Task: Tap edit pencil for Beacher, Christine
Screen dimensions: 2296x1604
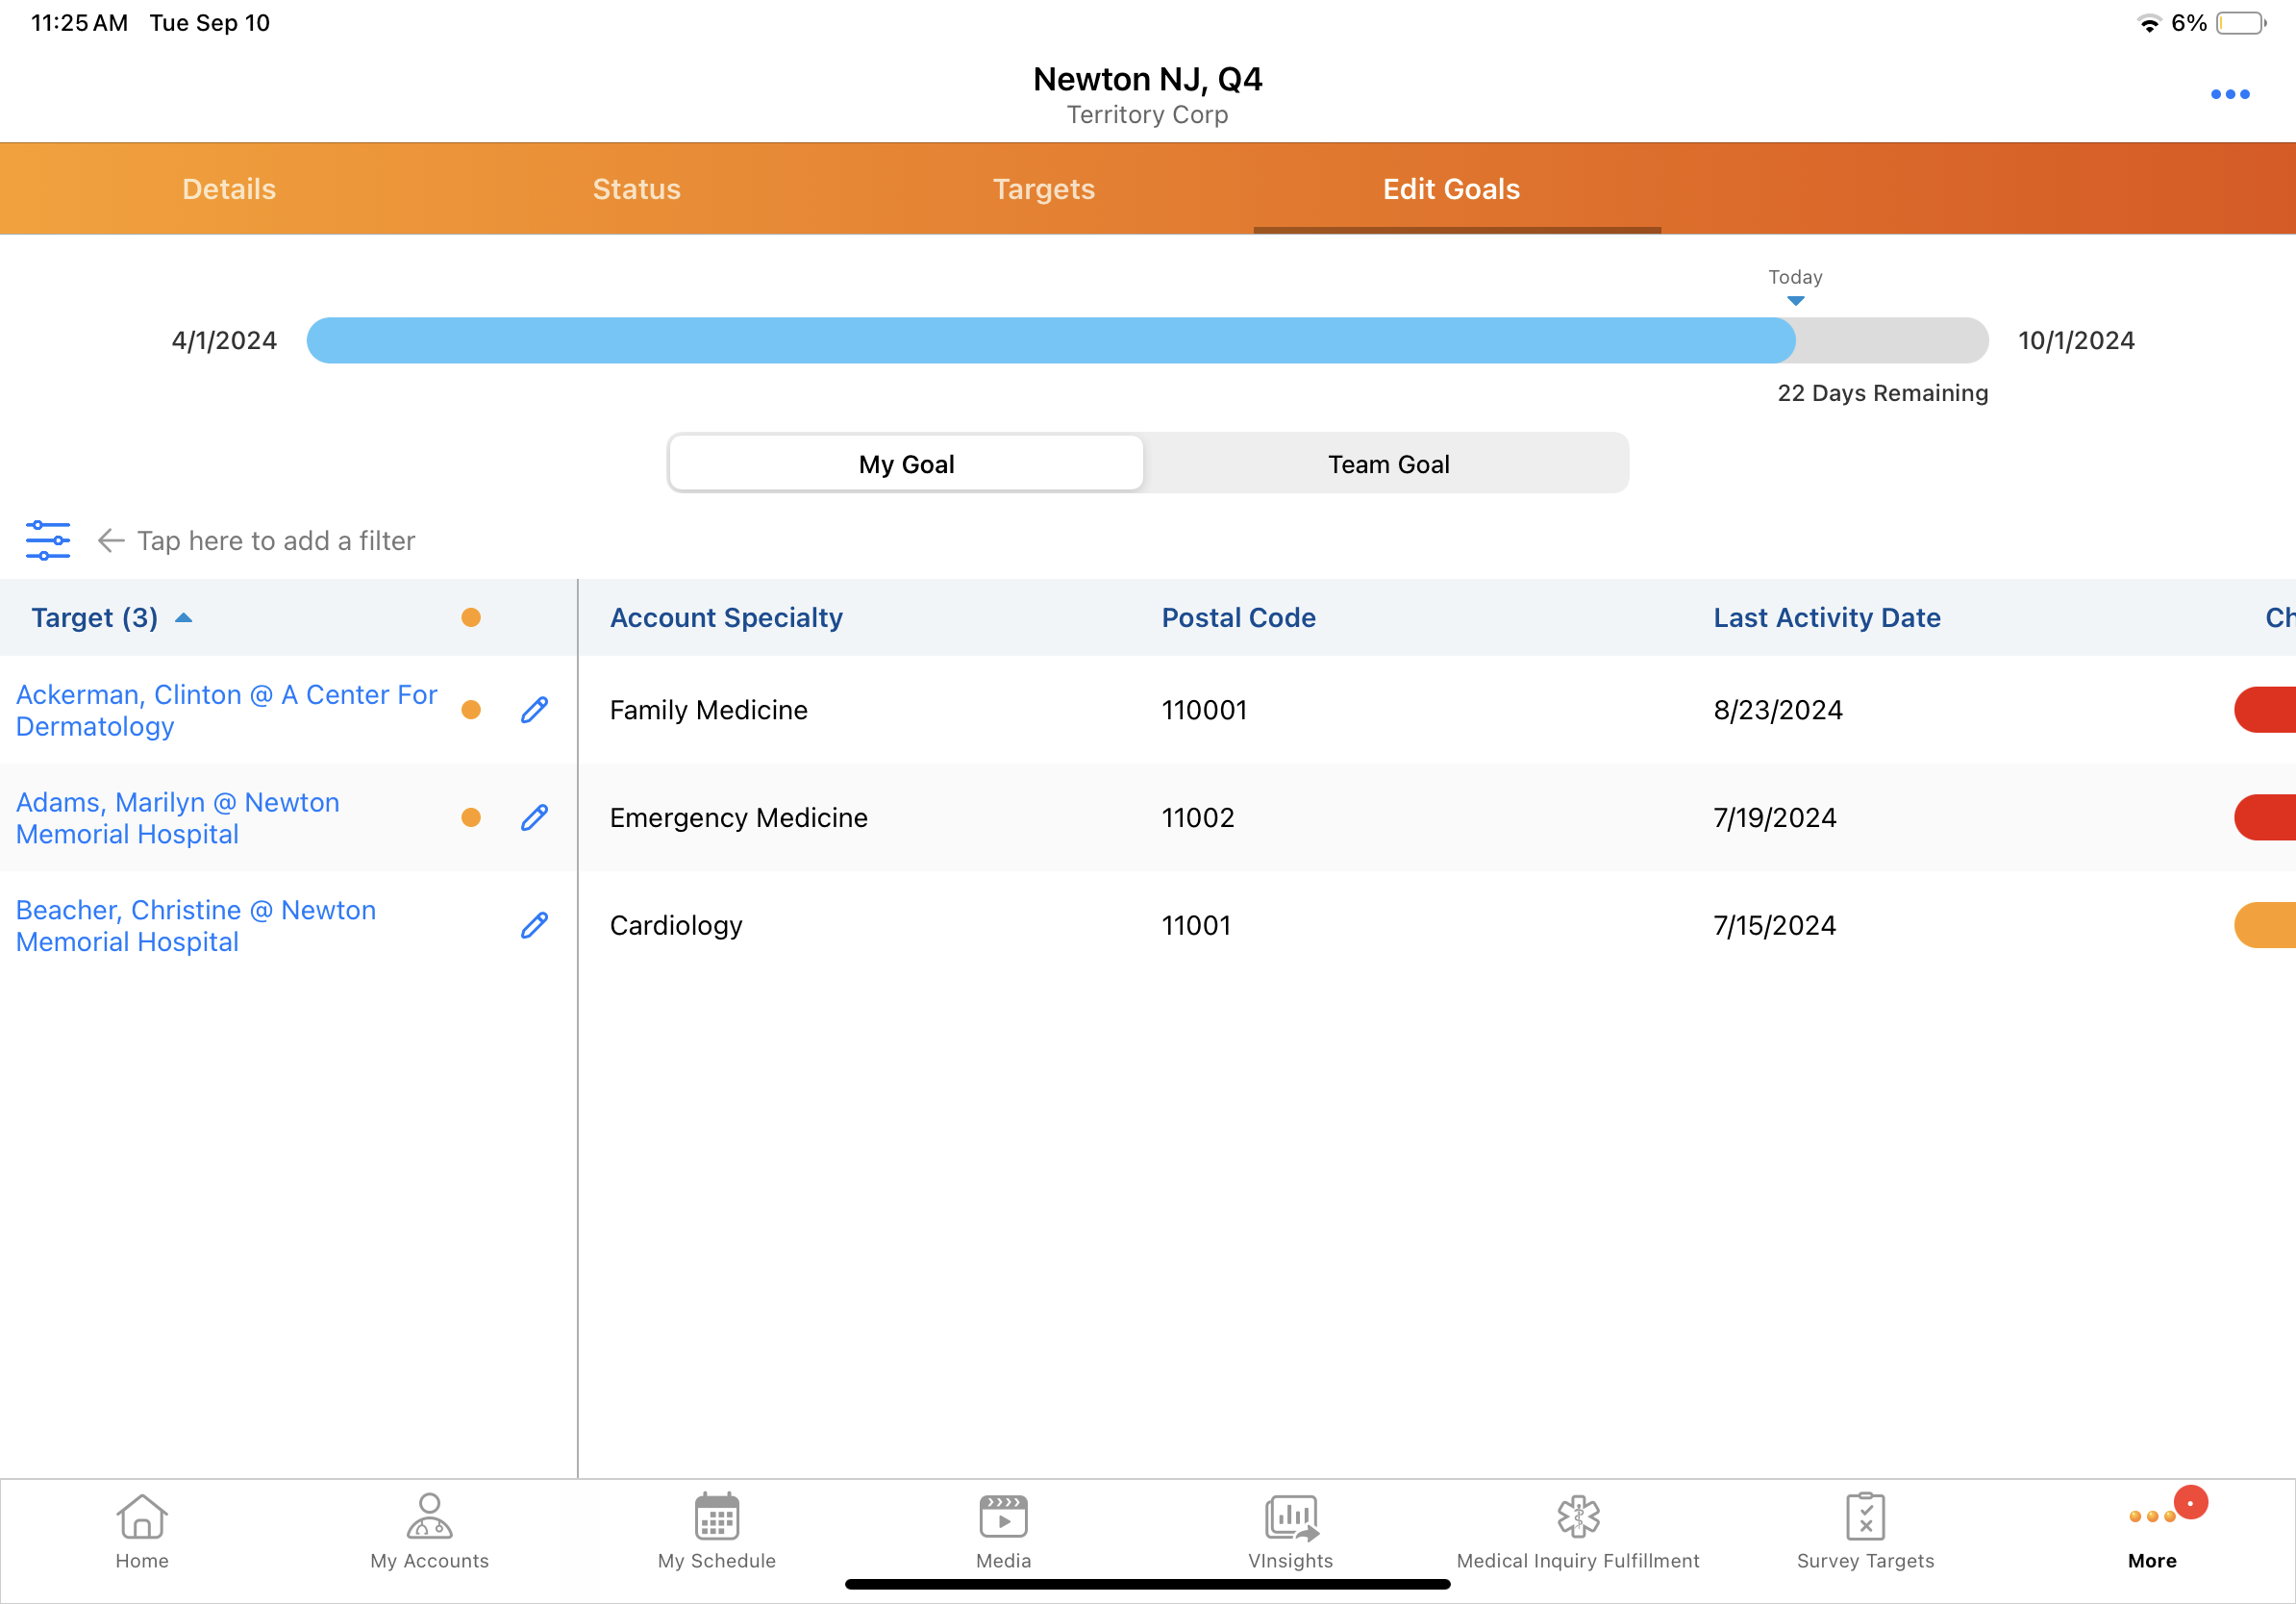Action: point(534,925)
